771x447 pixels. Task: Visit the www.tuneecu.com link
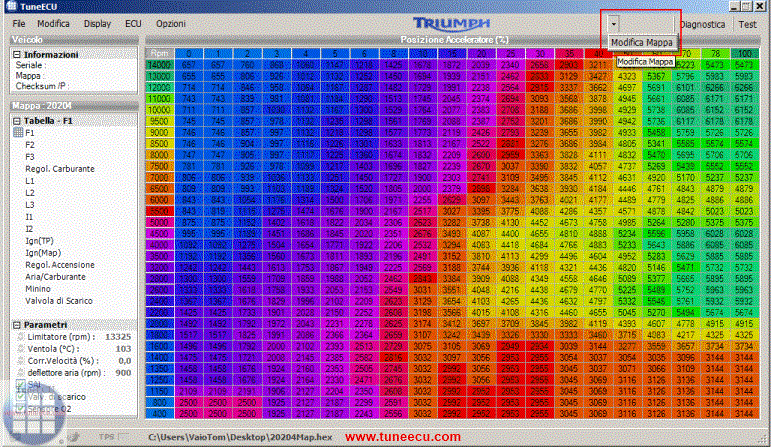(403, 437)
